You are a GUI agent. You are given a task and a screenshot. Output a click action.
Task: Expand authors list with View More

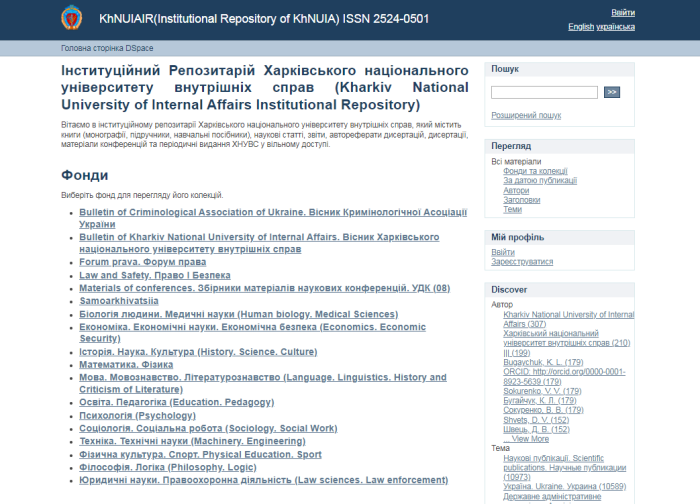point(530,438)
